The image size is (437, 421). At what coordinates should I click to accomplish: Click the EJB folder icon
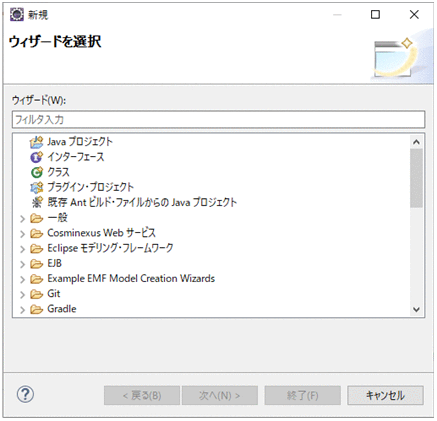pyautogui.click(x=37, y=264)
